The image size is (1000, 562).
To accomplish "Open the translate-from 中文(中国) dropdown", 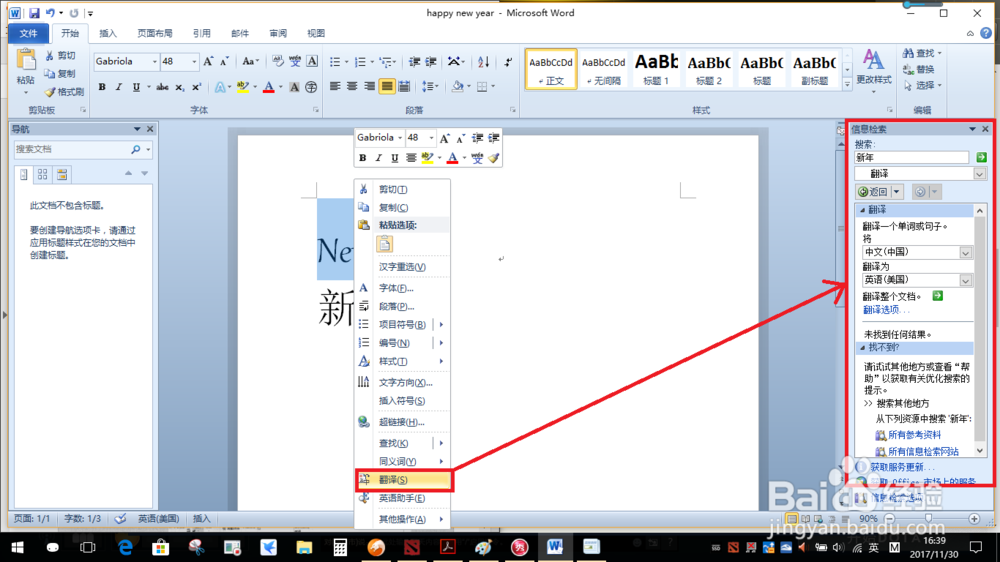I will click(x=966, y=253).
